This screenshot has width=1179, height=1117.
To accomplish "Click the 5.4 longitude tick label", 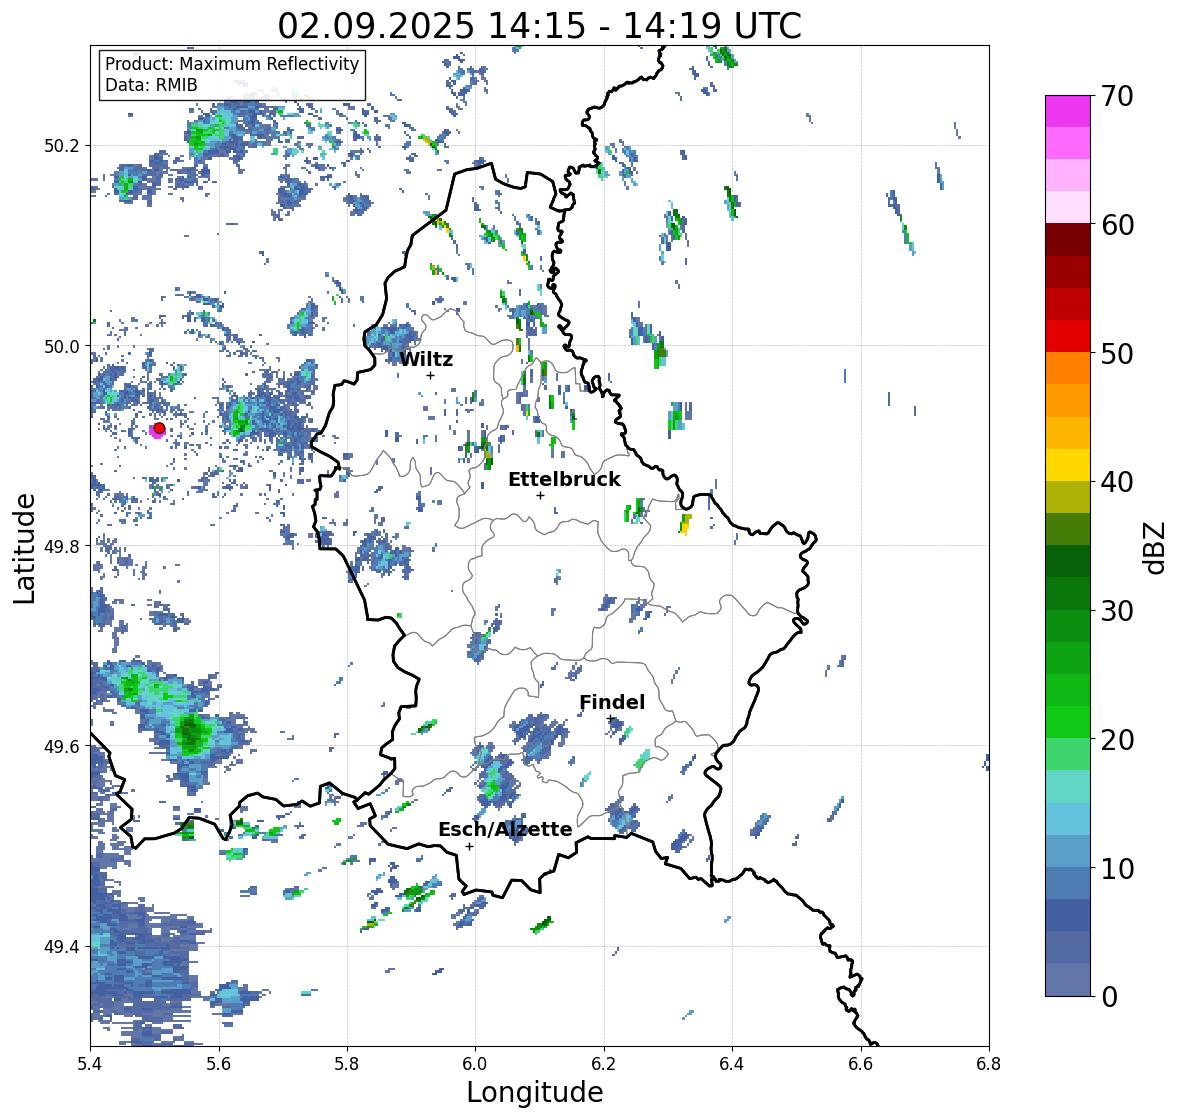I will pos(90,1064).
